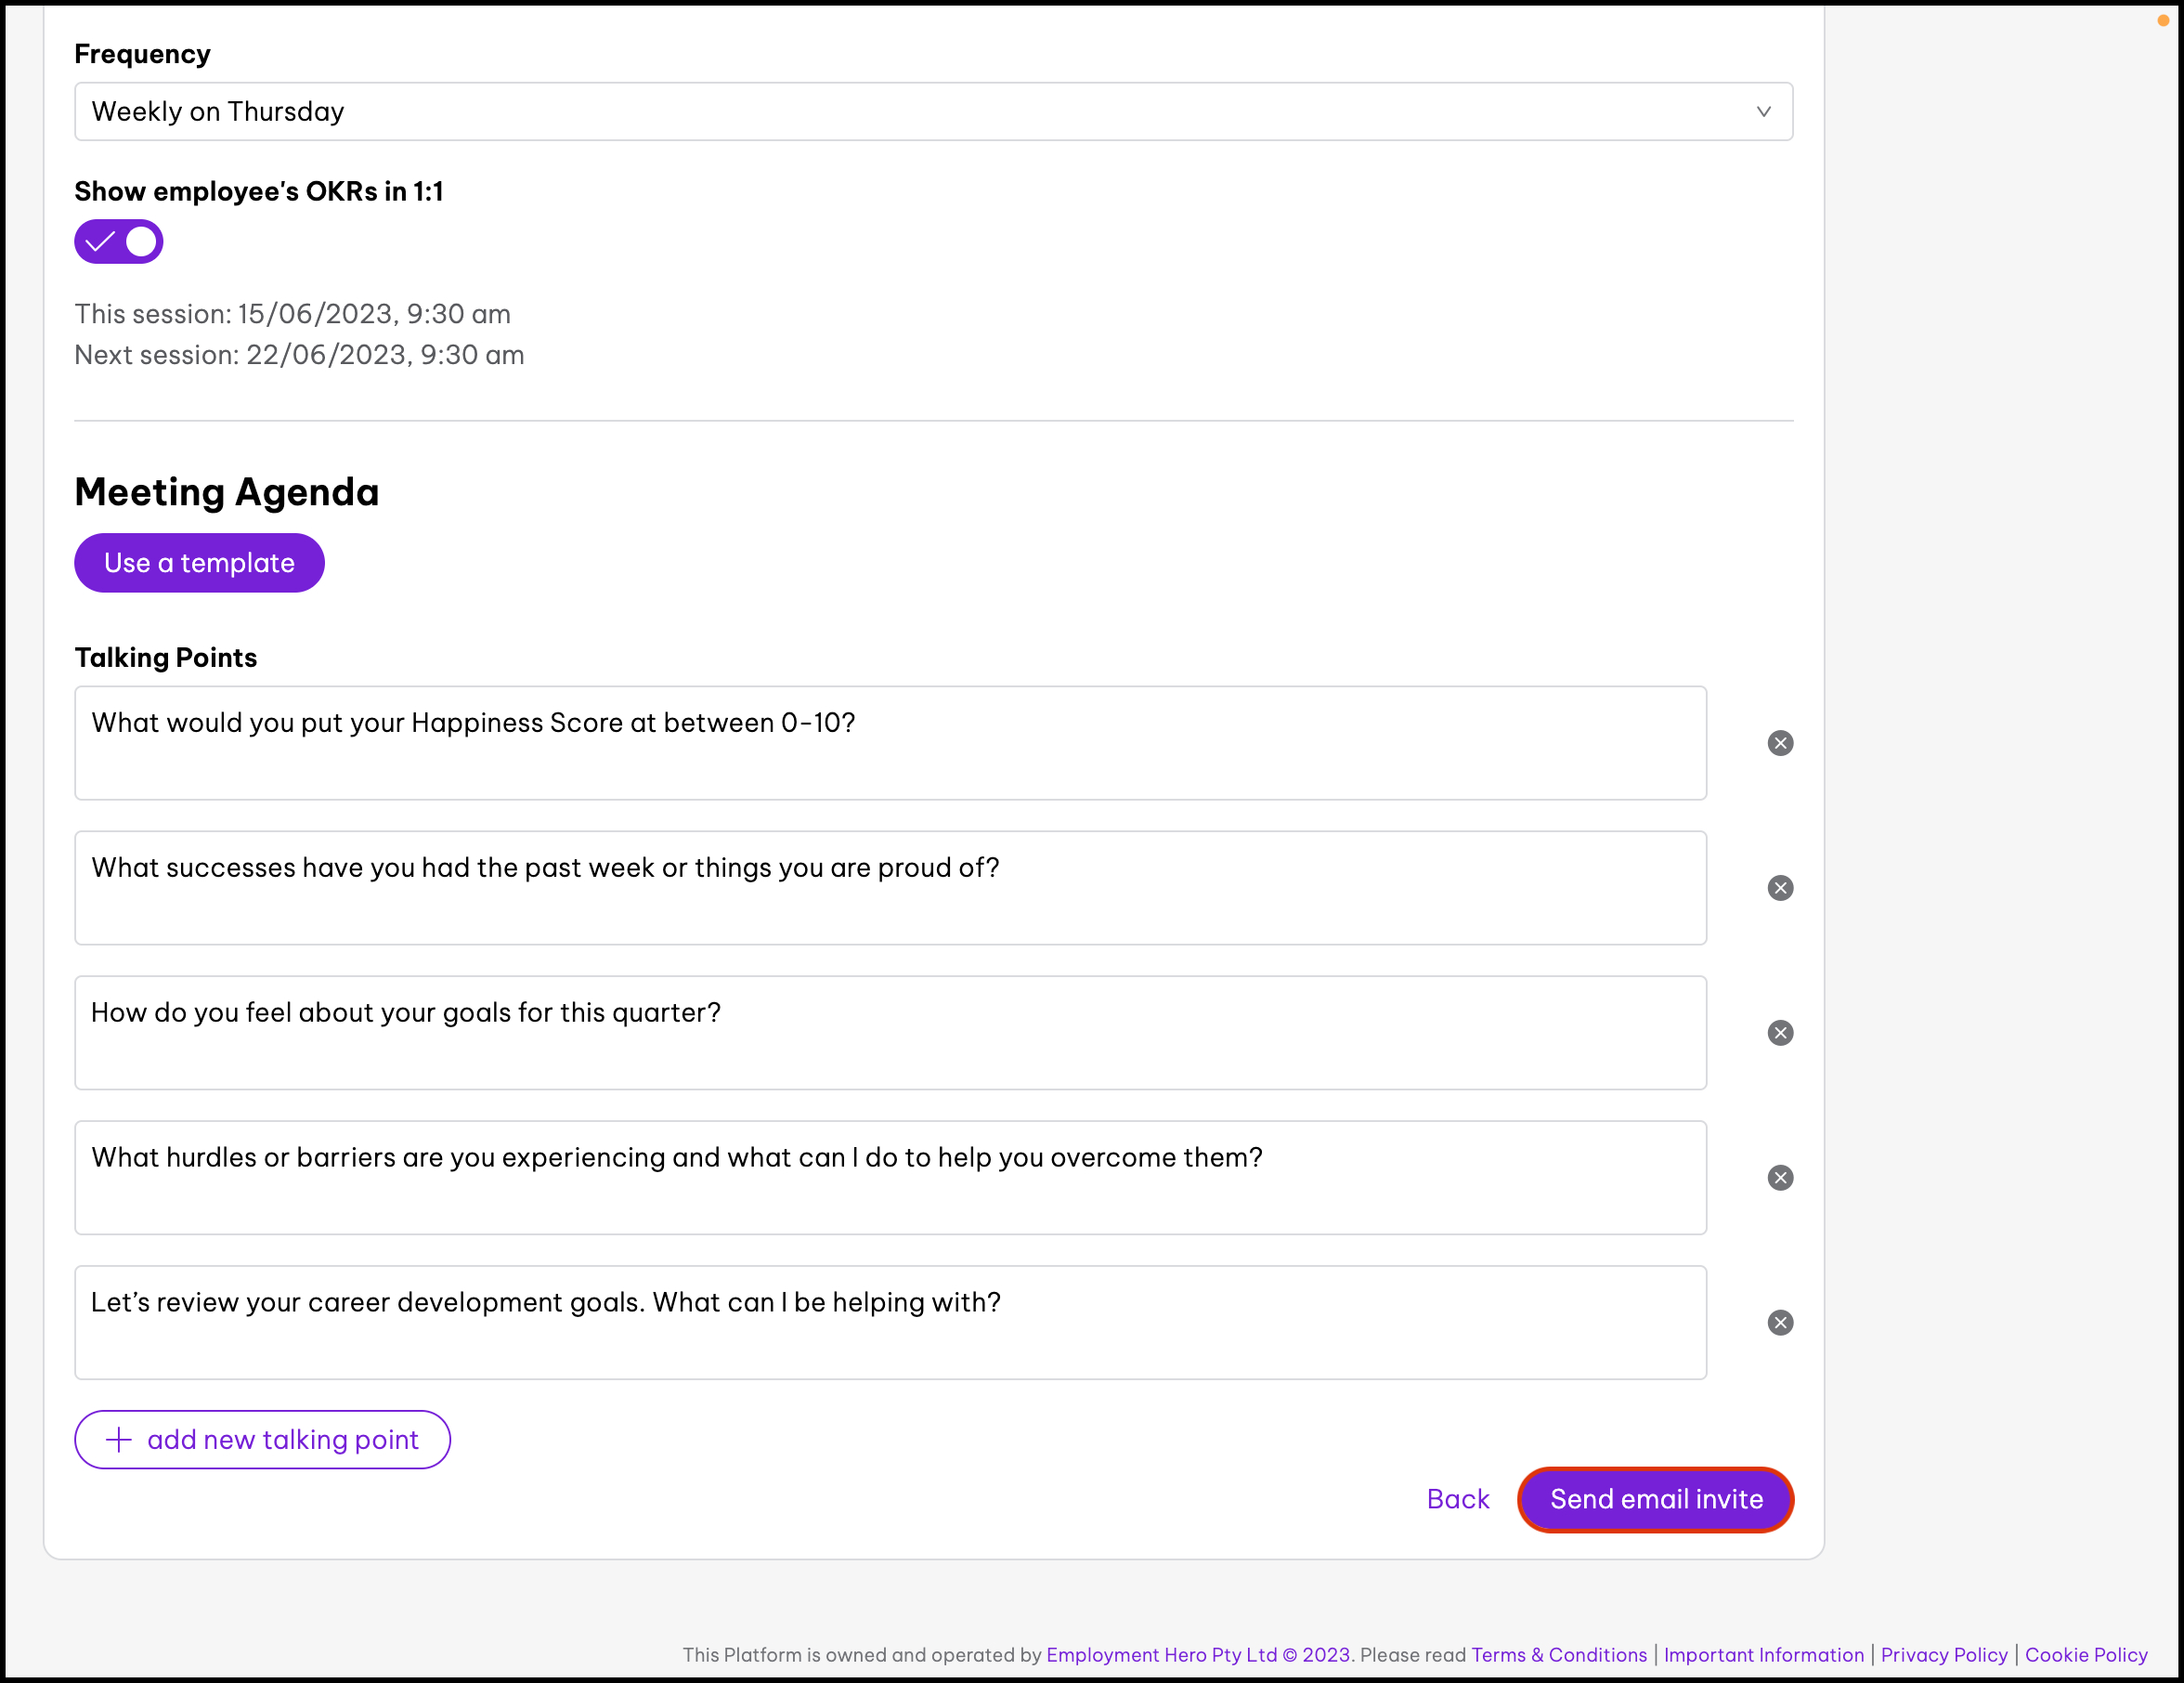This screenshot has height=1683, width=2184.
Task: Click the plus icon for new talking point
Action: click(x=119, y=1440)
